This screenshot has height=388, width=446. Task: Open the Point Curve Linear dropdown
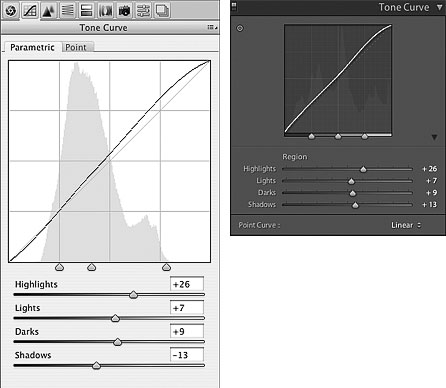click(406, 225)
